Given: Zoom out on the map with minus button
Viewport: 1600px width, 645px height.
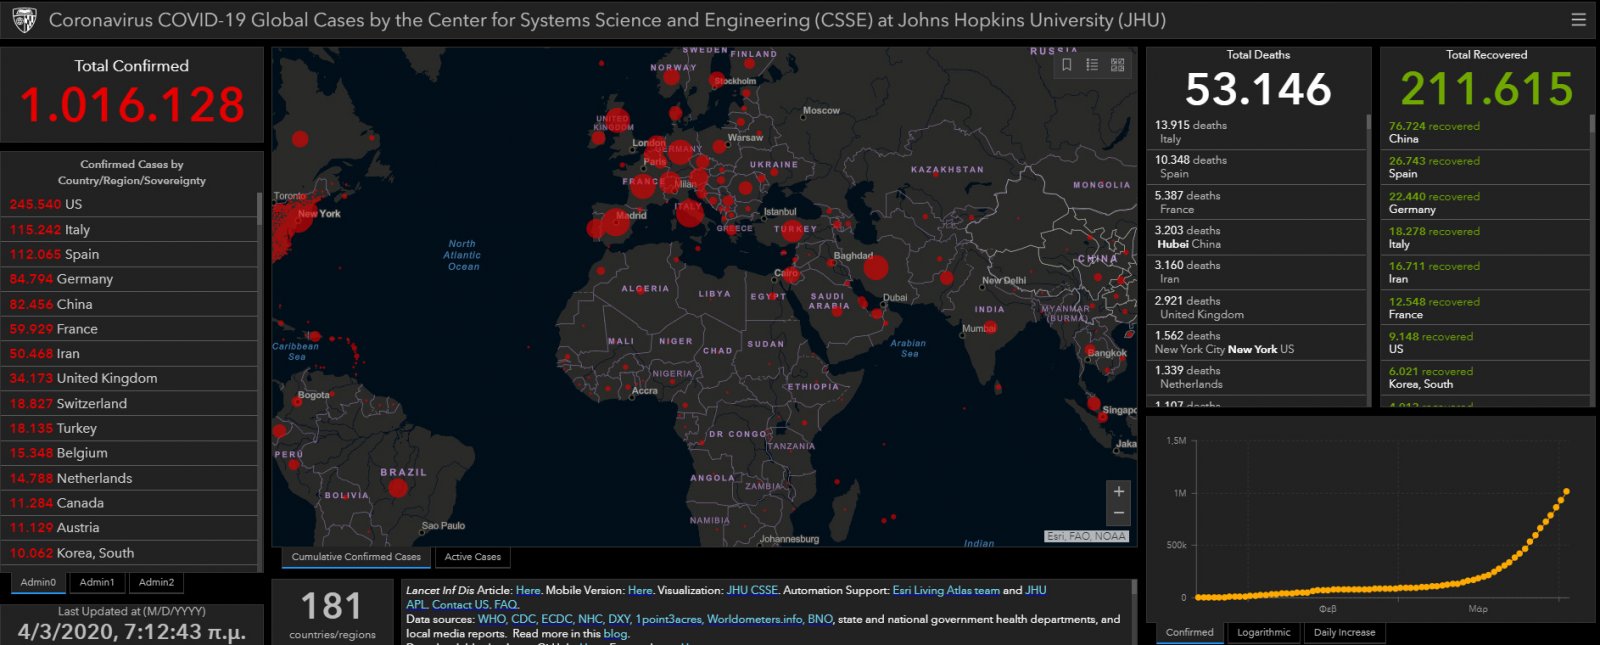Looking at the screenshot, I should 1119,514.
